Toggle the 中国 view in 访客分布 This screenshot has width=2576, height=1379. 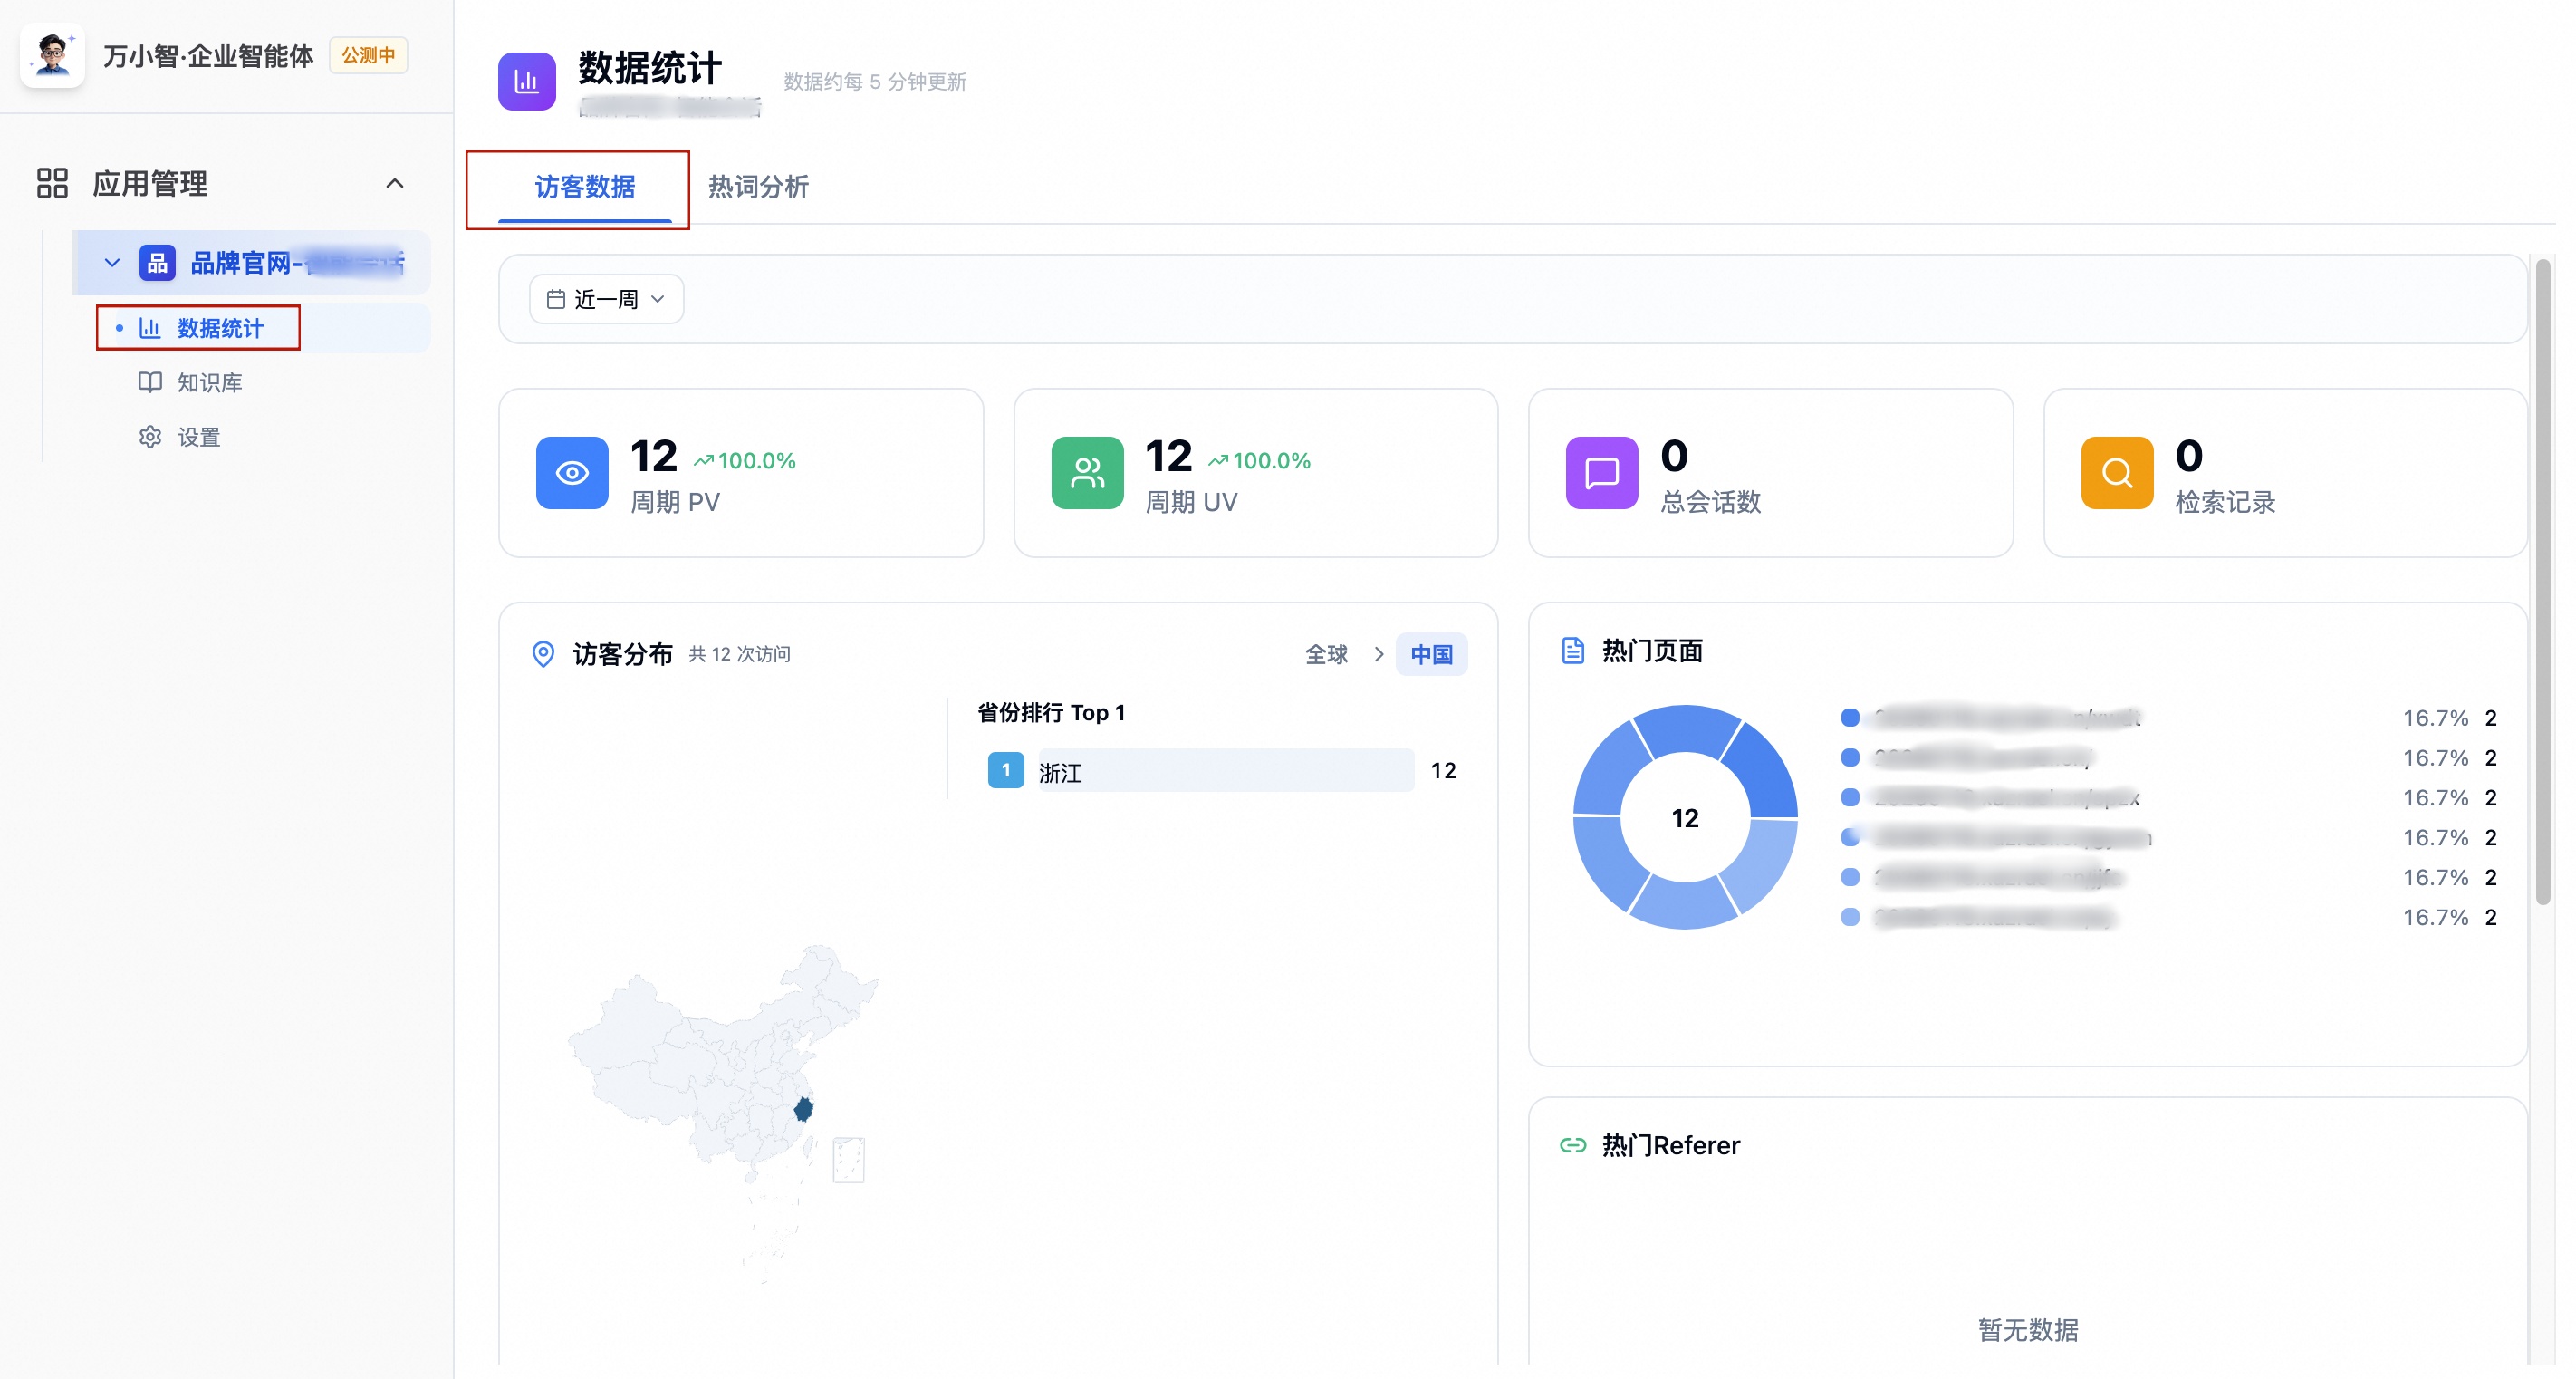click(1432, 653)
